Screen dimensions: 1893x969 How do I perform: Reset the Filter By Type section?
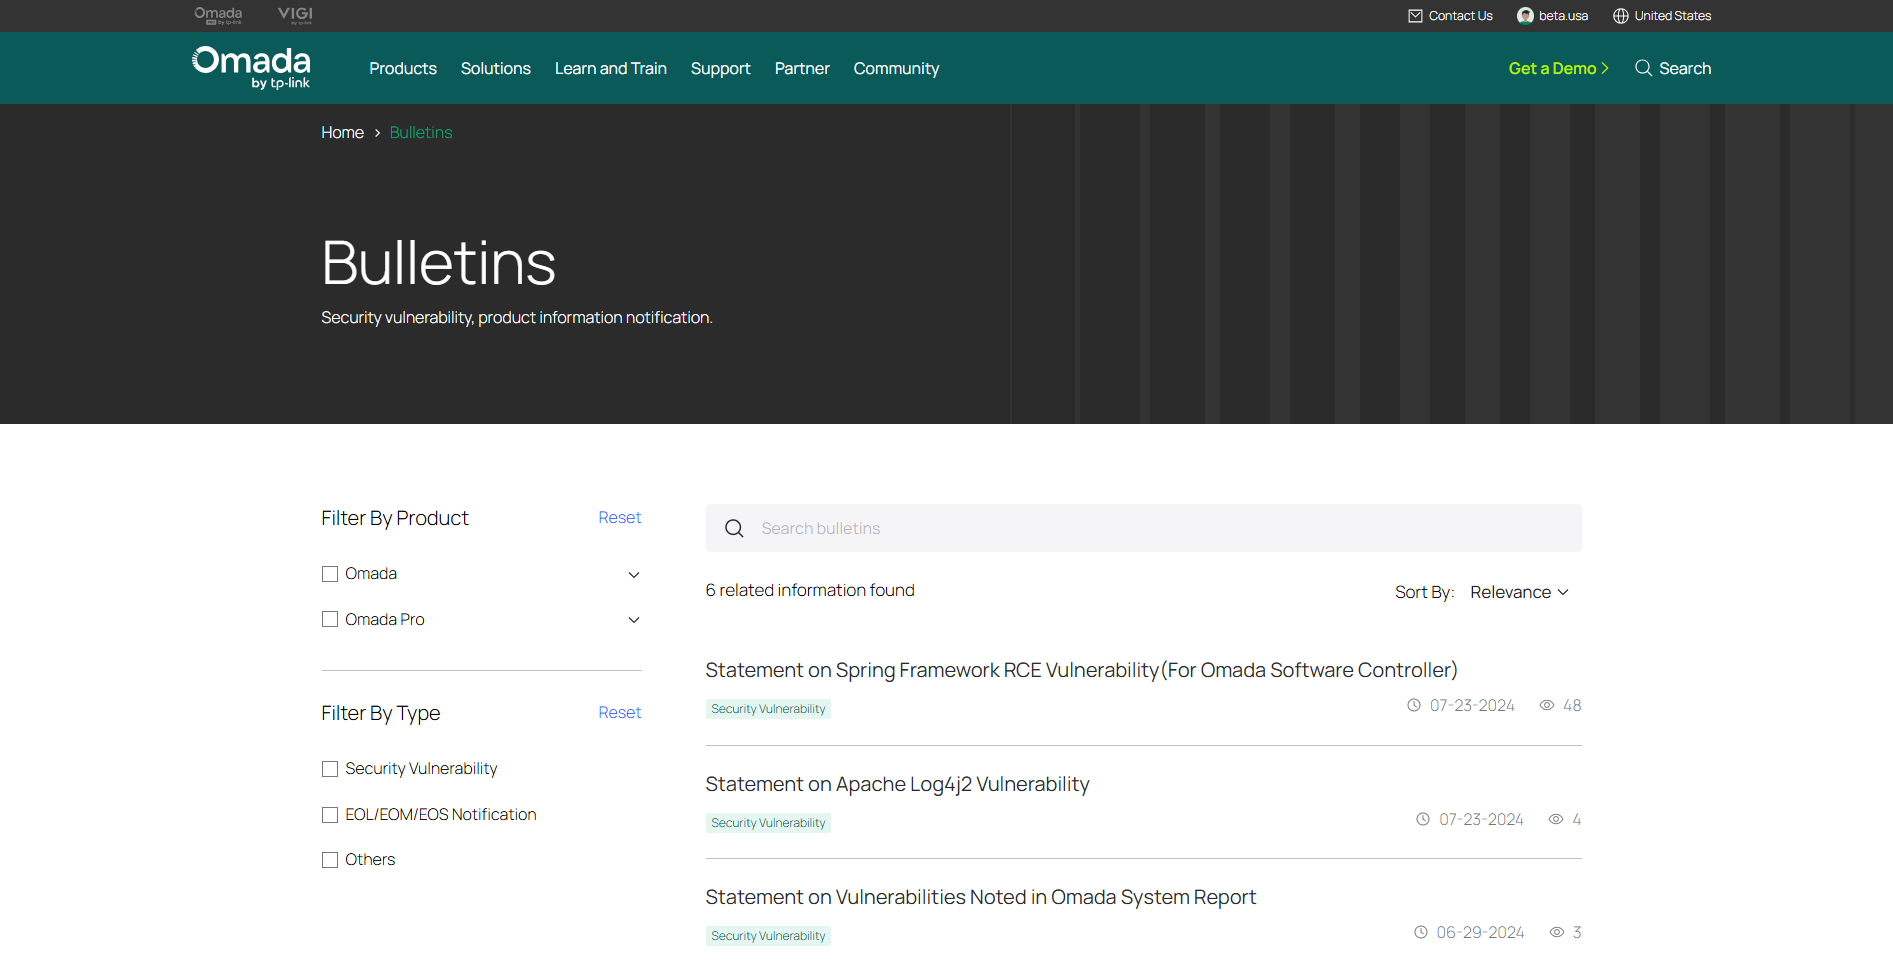[x=620, y=712]
